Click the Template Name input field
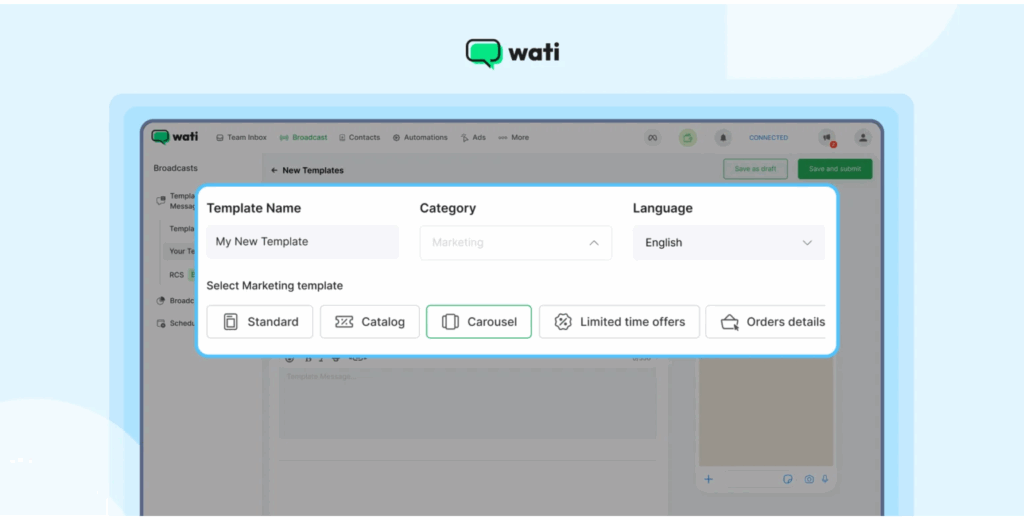The width and height of the screenshot is (1024, 520). [x=302, y=242]
